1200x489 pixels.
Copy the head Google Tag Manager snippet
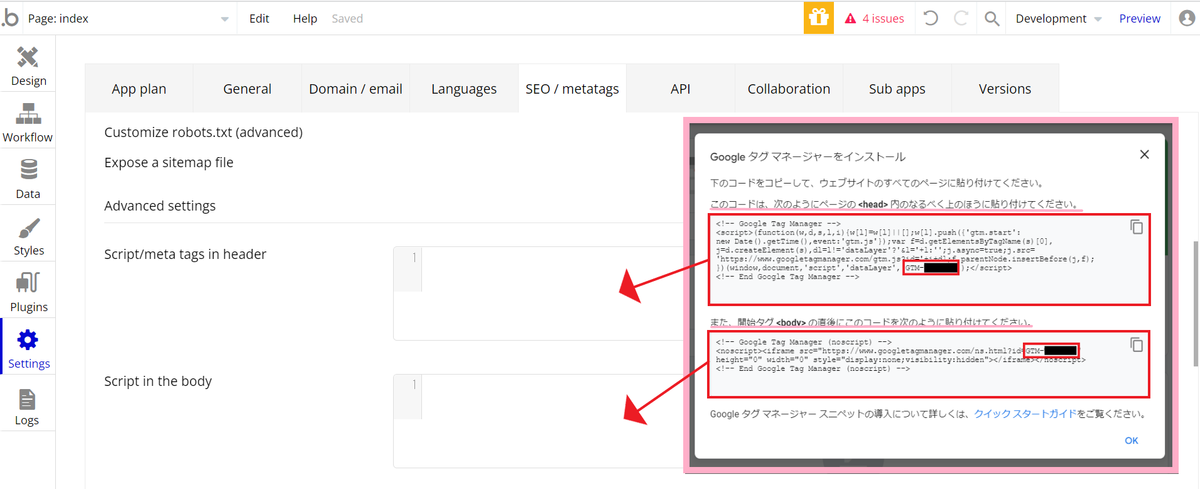[x=1136, y=227]
